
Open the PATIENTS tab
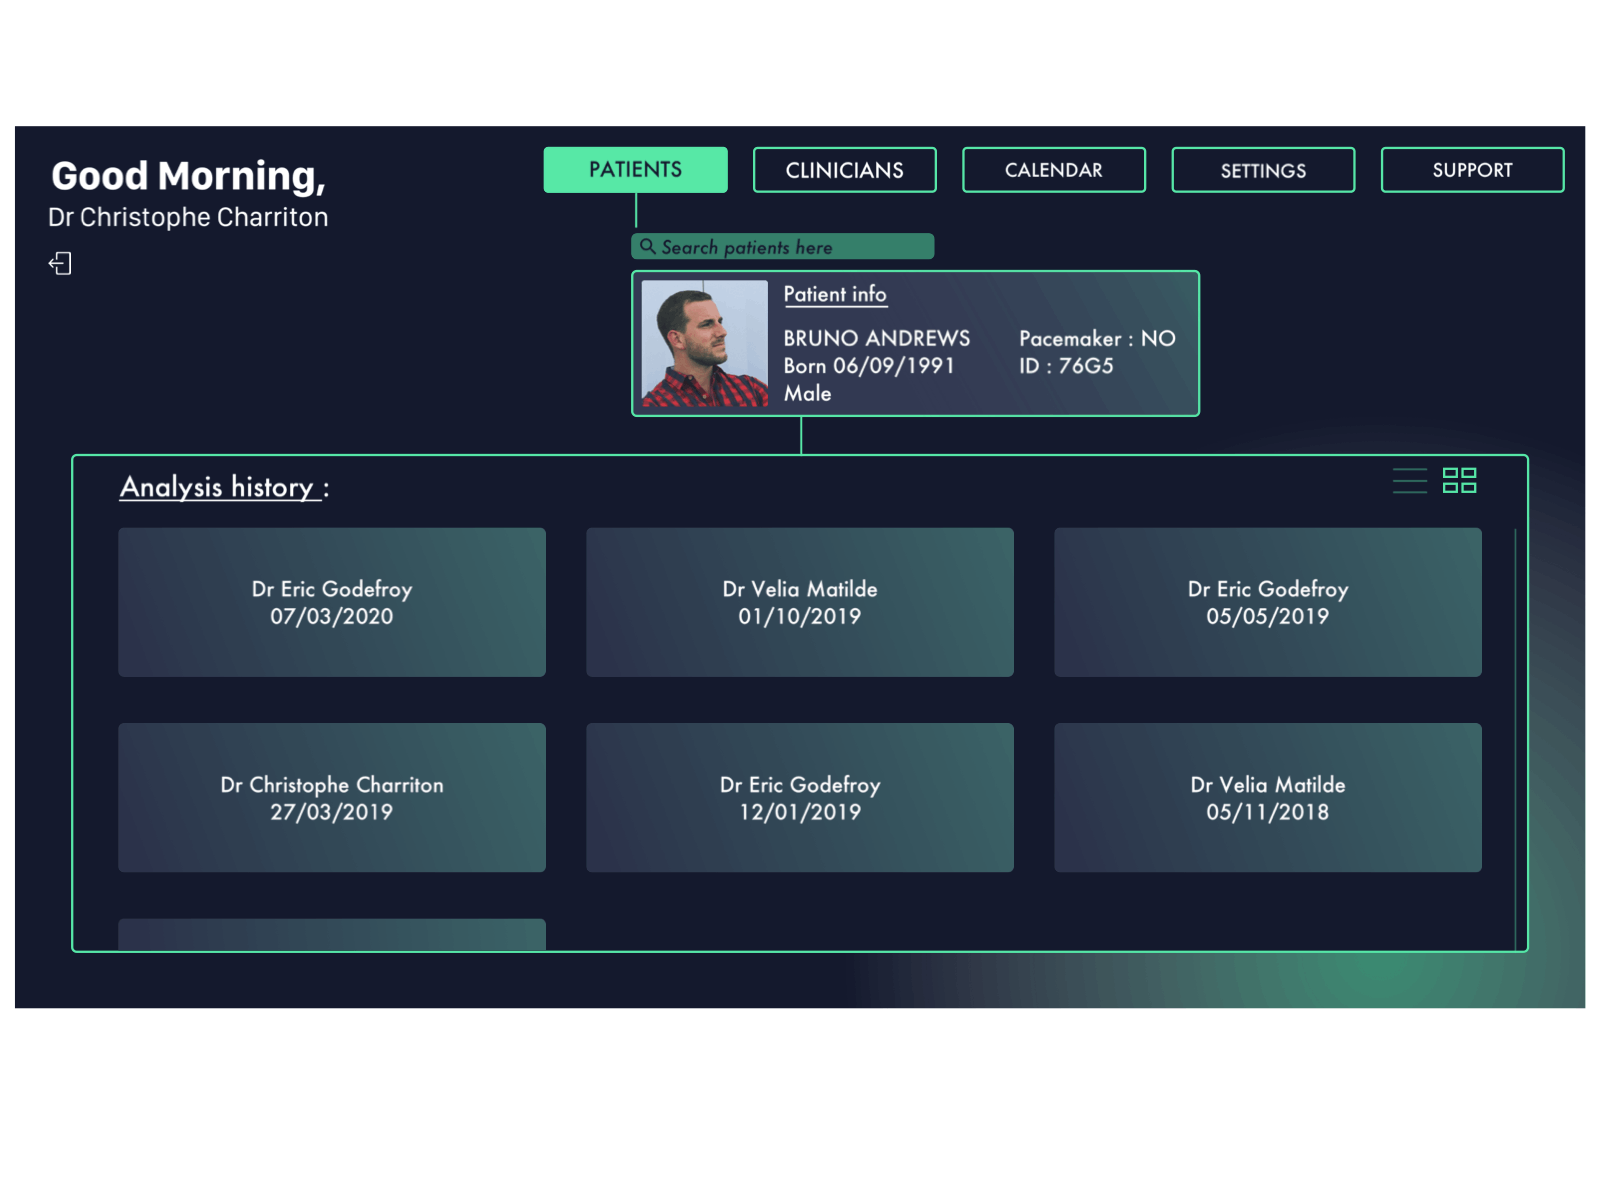click(635, 169)
